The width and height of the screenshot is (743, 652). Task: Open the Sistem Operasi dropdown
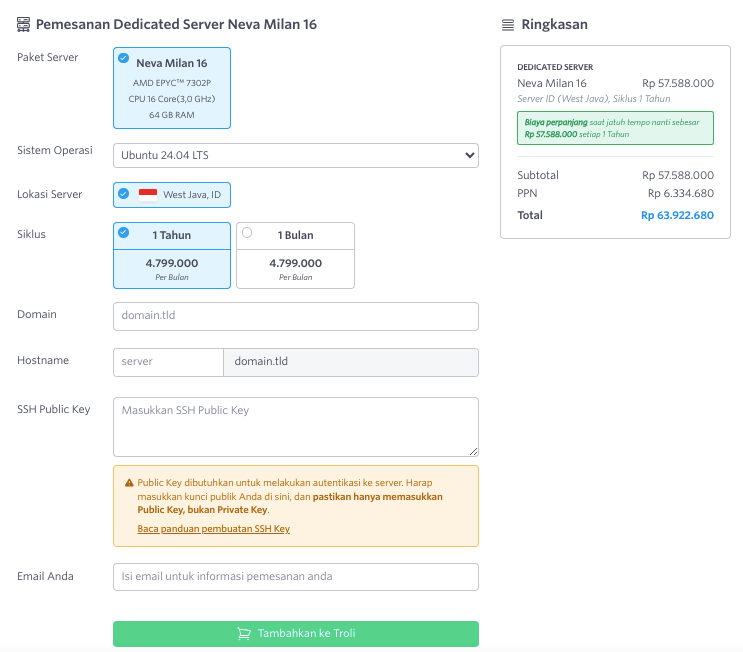295,156
